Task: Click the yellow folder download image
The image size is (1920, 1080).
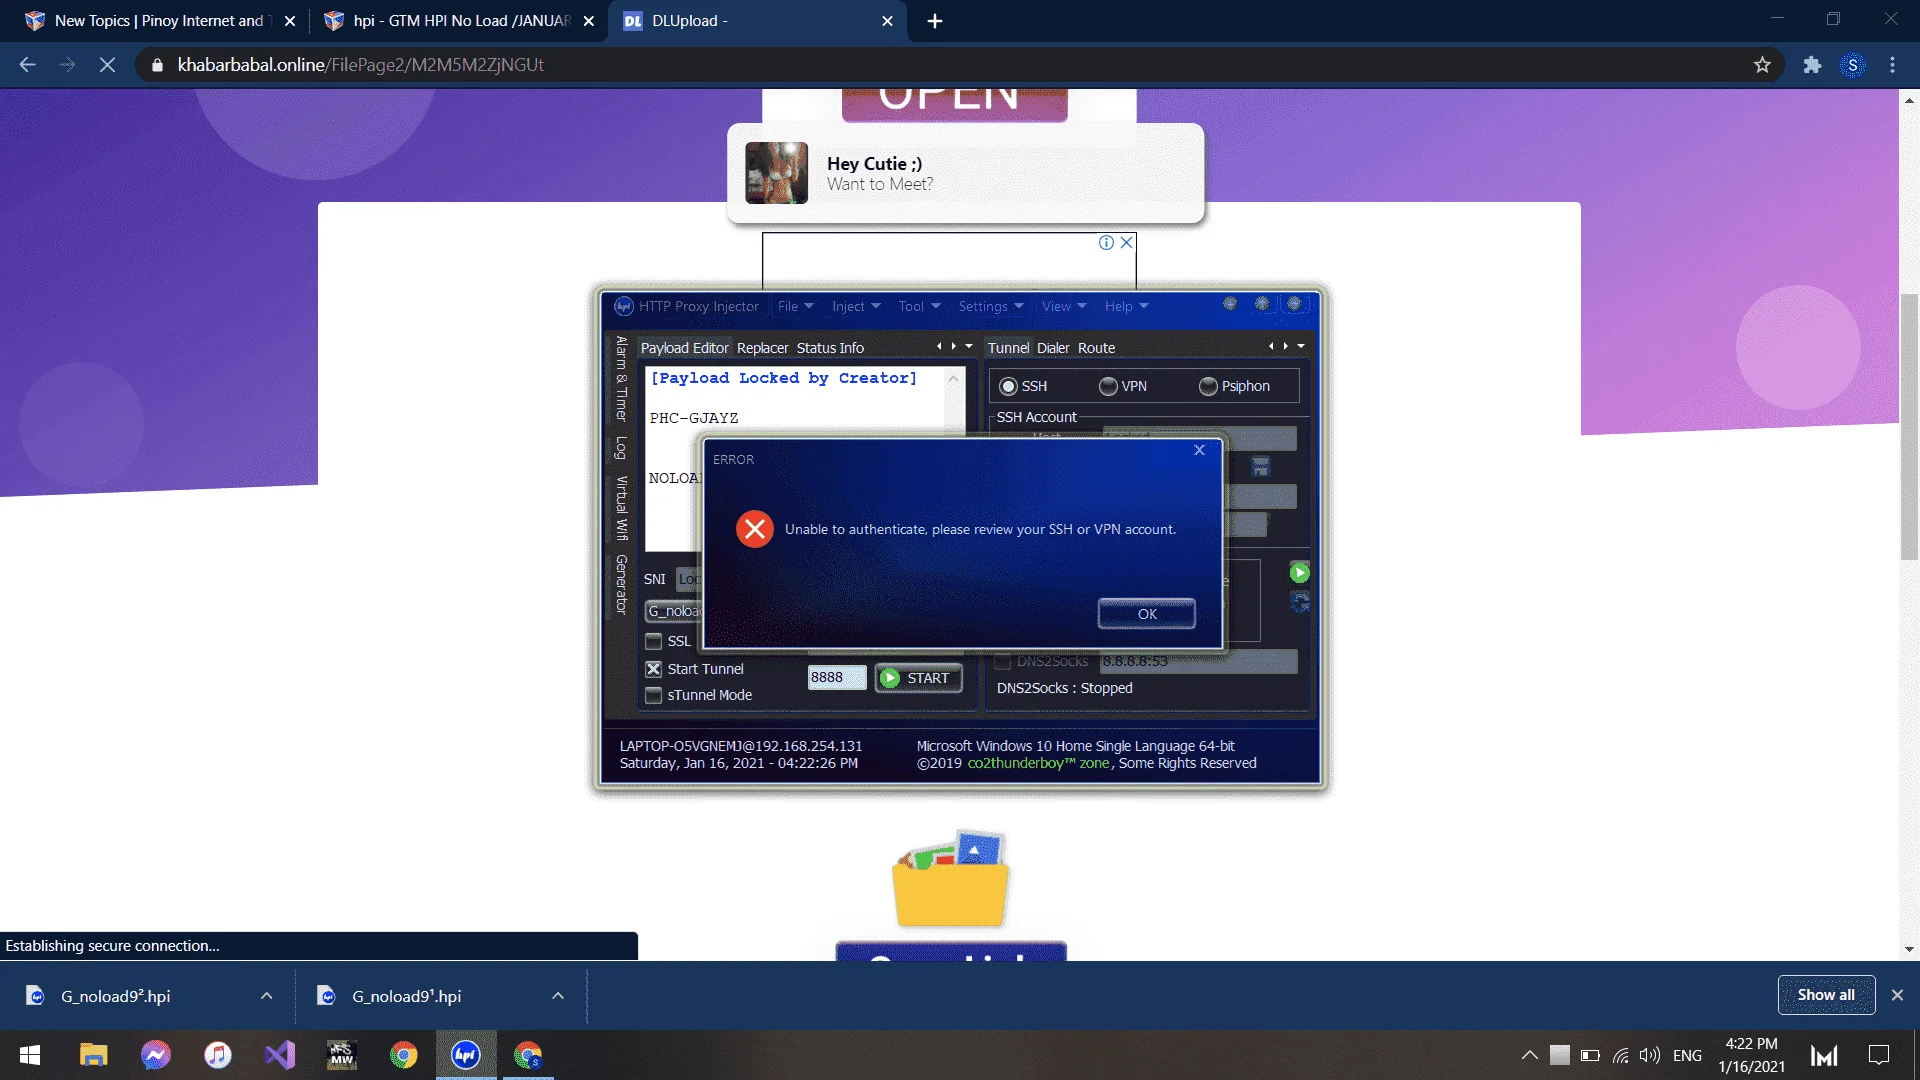Action: point(950,880)
